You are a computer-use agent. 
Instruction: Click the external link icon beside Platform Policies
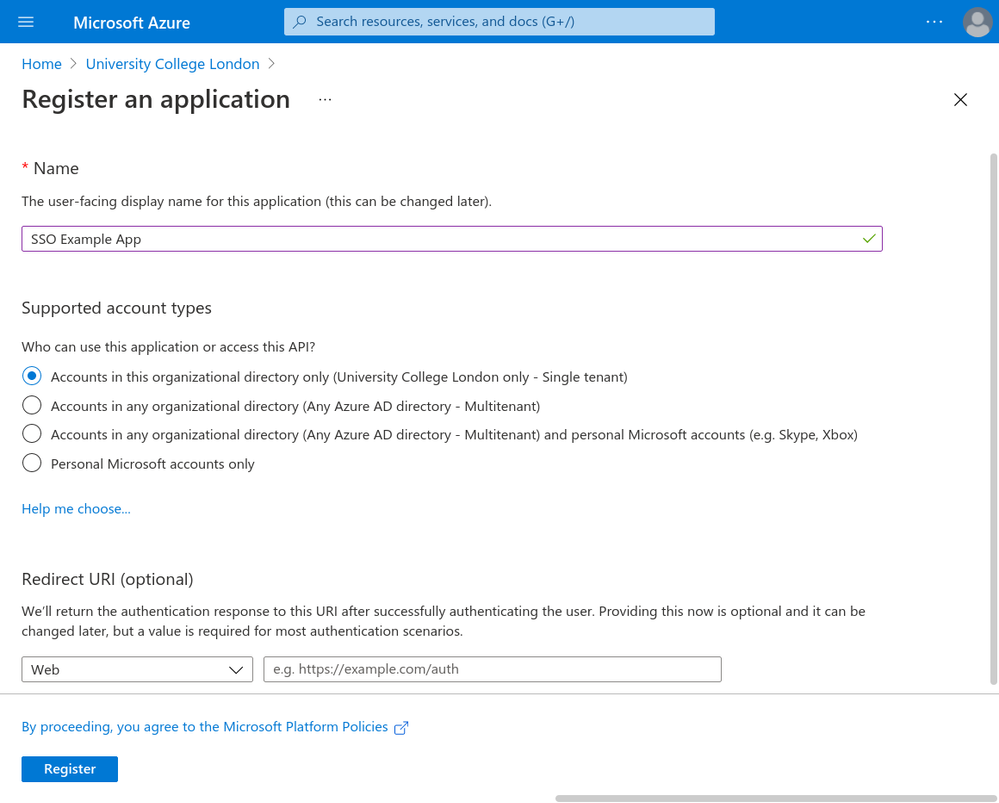401,728
